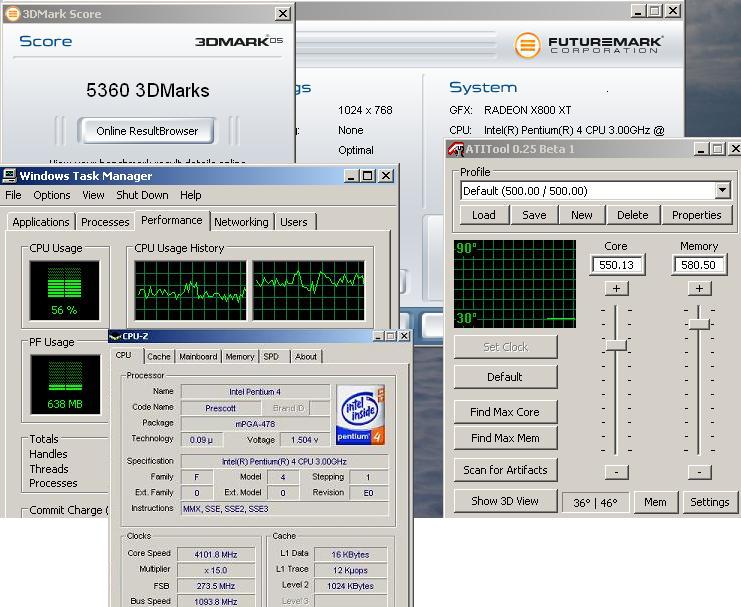Image resolution: width=741 pixels, height=607 pixels.
Task: Click the Memory clock slider handle
Action: click(699, 324)
